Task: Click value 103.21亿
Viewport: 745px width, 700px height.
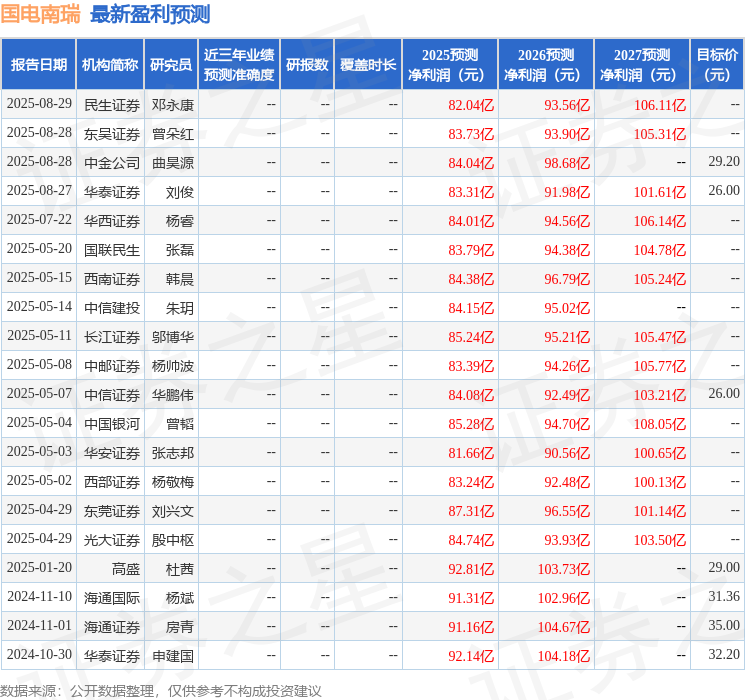Action: (x=660, y=395)
